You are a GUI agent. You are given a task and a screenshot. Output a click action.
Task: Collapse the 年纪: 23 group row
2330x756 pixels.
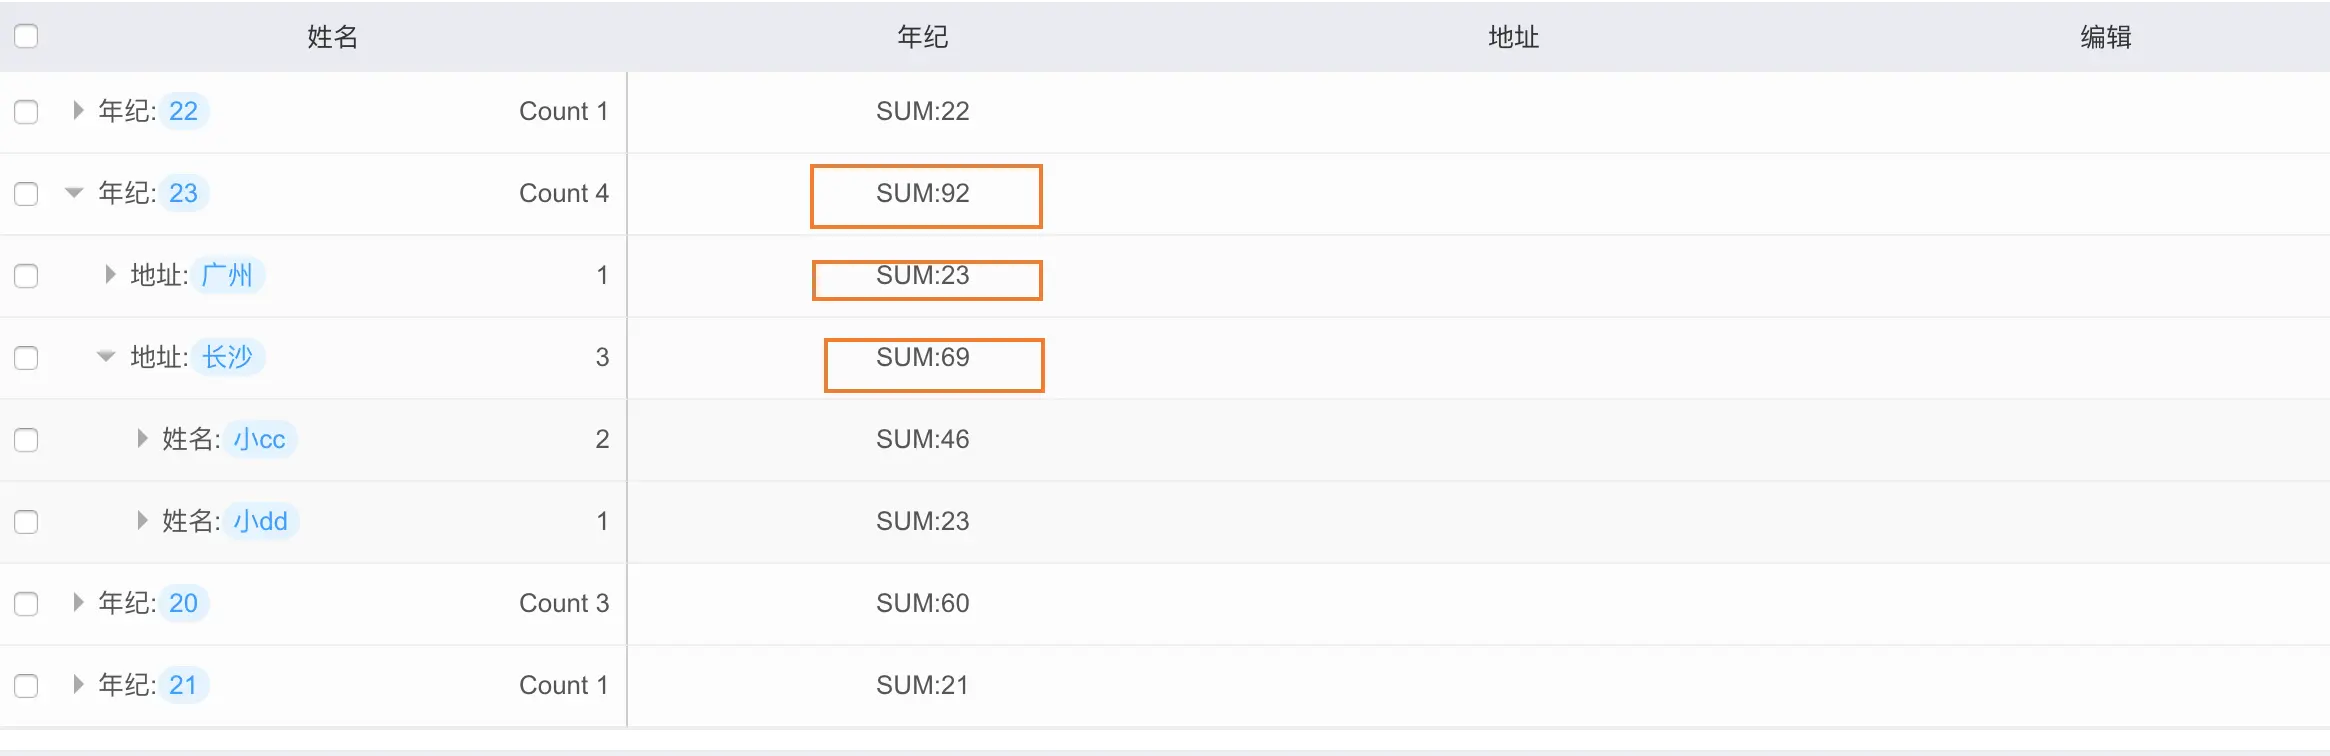[x=74, y=193]
